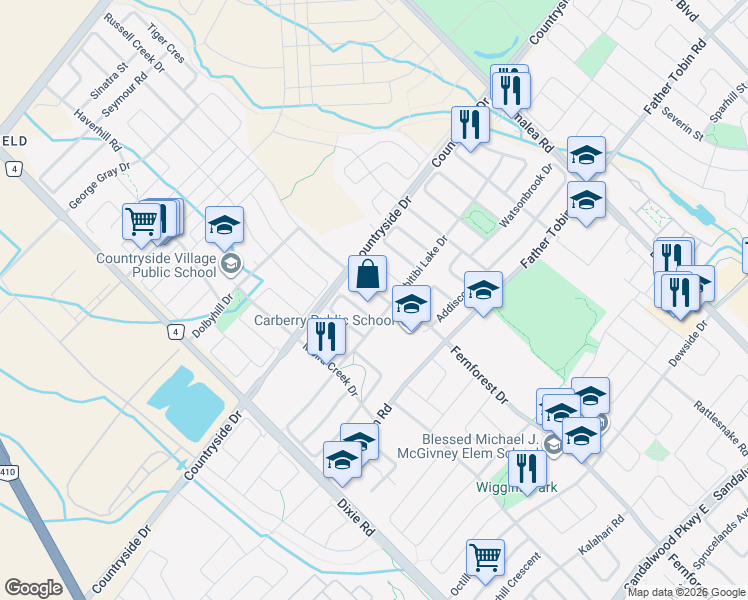748x600 pixels.
Task: Click the Blessed Michael J. McGivney school place icon
Action: coord(553,445)
